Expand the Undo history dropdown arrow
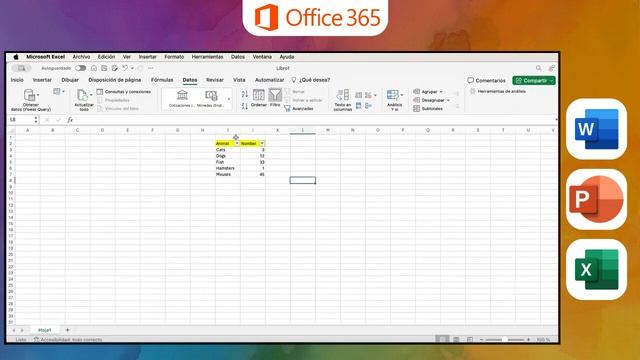This screenshot has width=640, height=360. 132,69
